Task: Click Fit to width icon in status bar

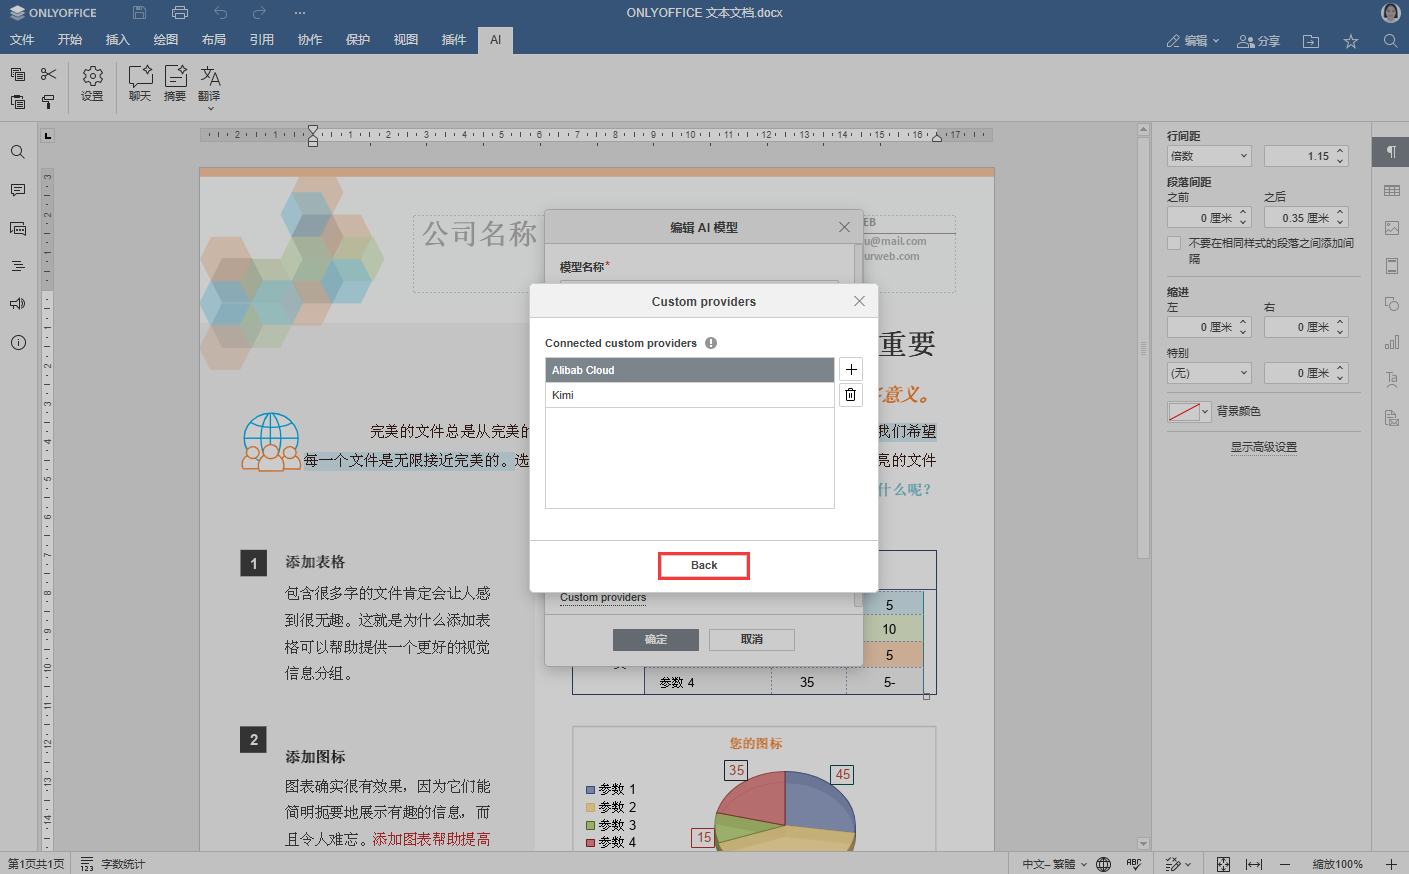Action: 1254,864
